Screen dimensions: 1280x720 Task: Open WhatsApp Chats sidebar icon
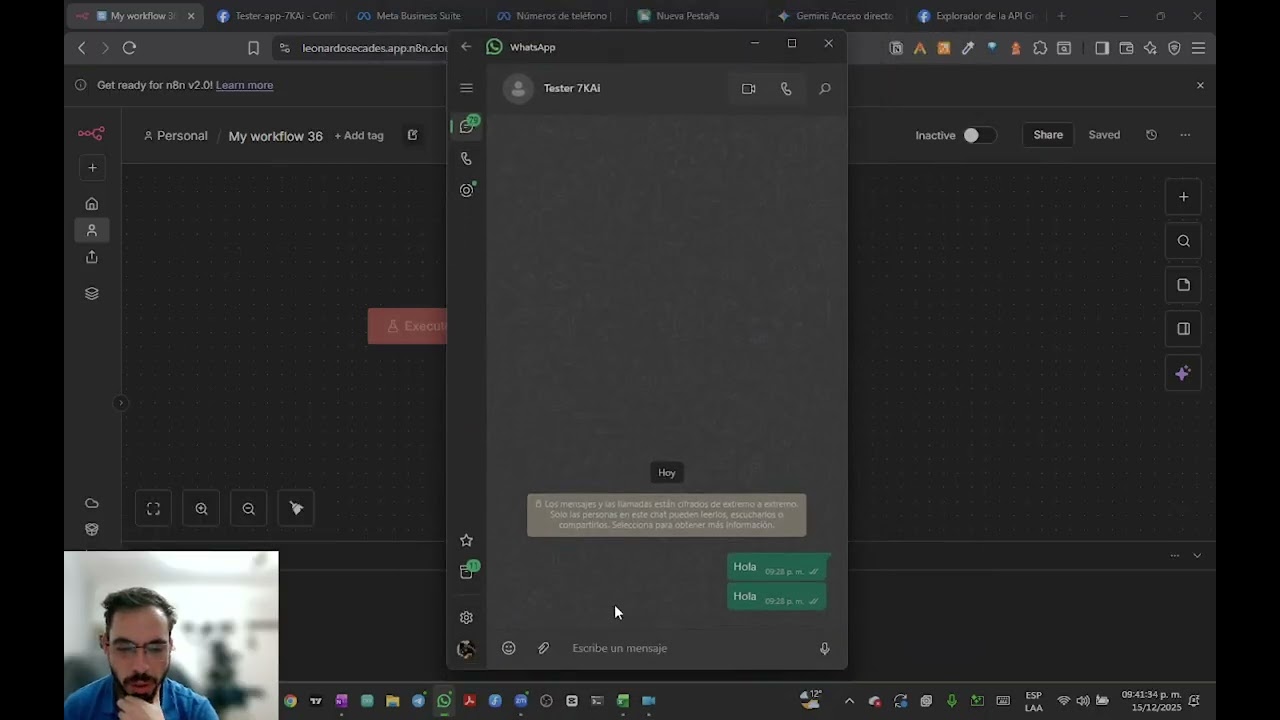coord(466,126)
